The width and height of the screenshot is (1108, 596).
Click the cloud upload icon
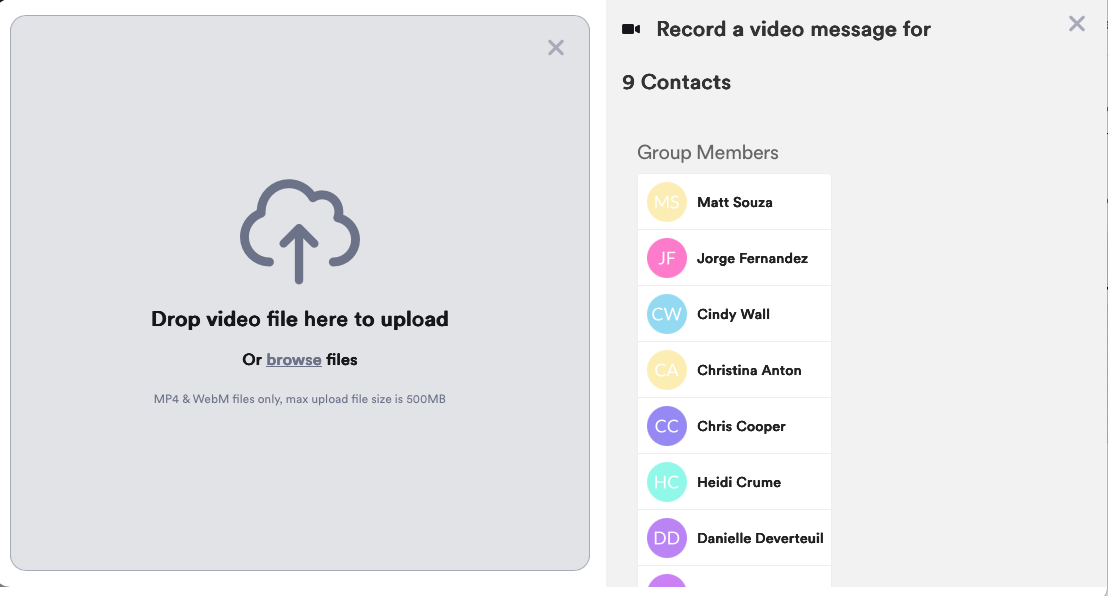(300, 231)
